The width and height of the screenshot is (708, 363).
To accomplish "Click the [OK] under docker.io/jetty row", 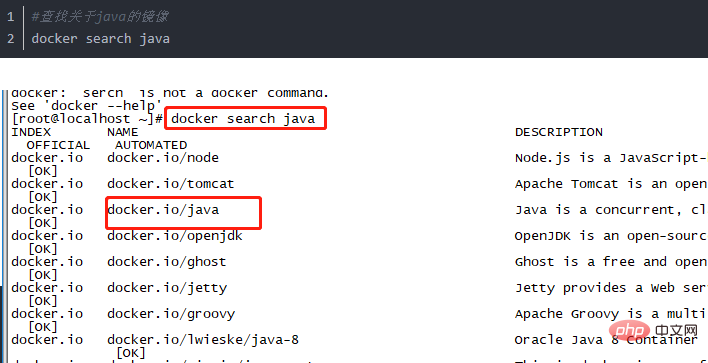I will pos(43,301).
